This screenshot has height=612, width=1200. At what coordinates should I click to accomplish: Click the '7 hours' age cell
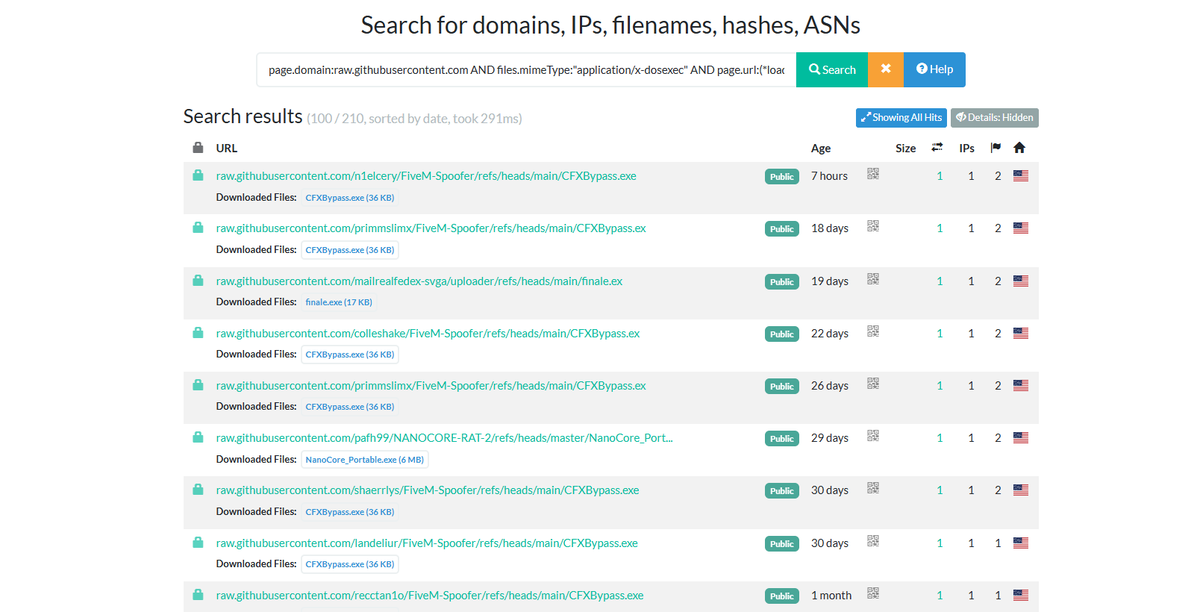[829, 176]
